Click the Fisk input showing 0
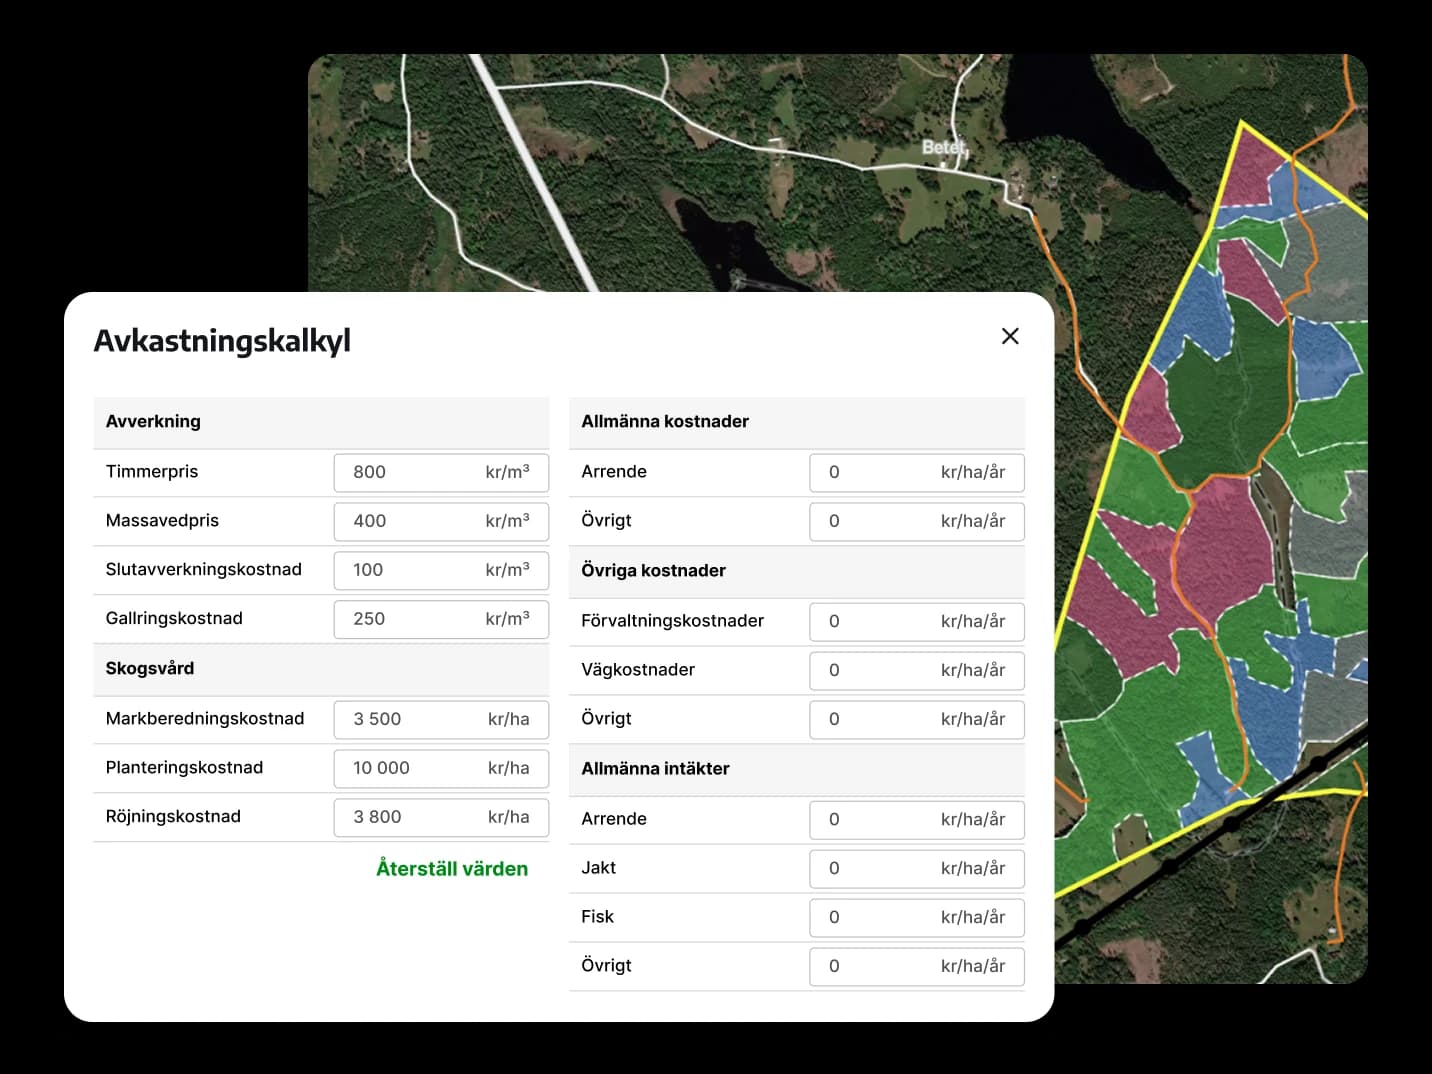Screen dimensions: 1432x1074 [x=916, y=917]
